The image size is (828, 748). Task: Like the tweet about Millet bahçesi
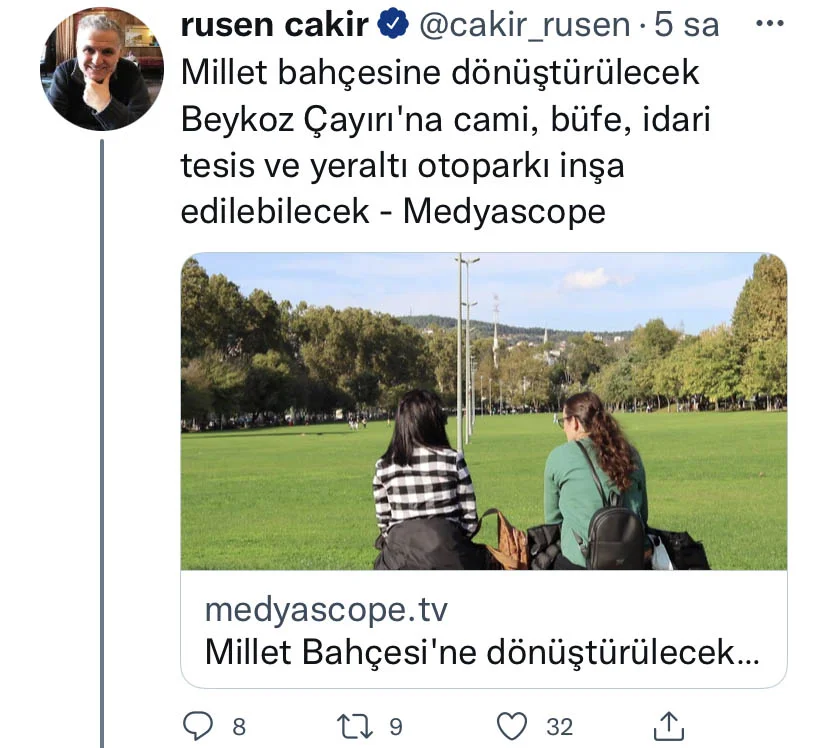(x=513, y=722)
